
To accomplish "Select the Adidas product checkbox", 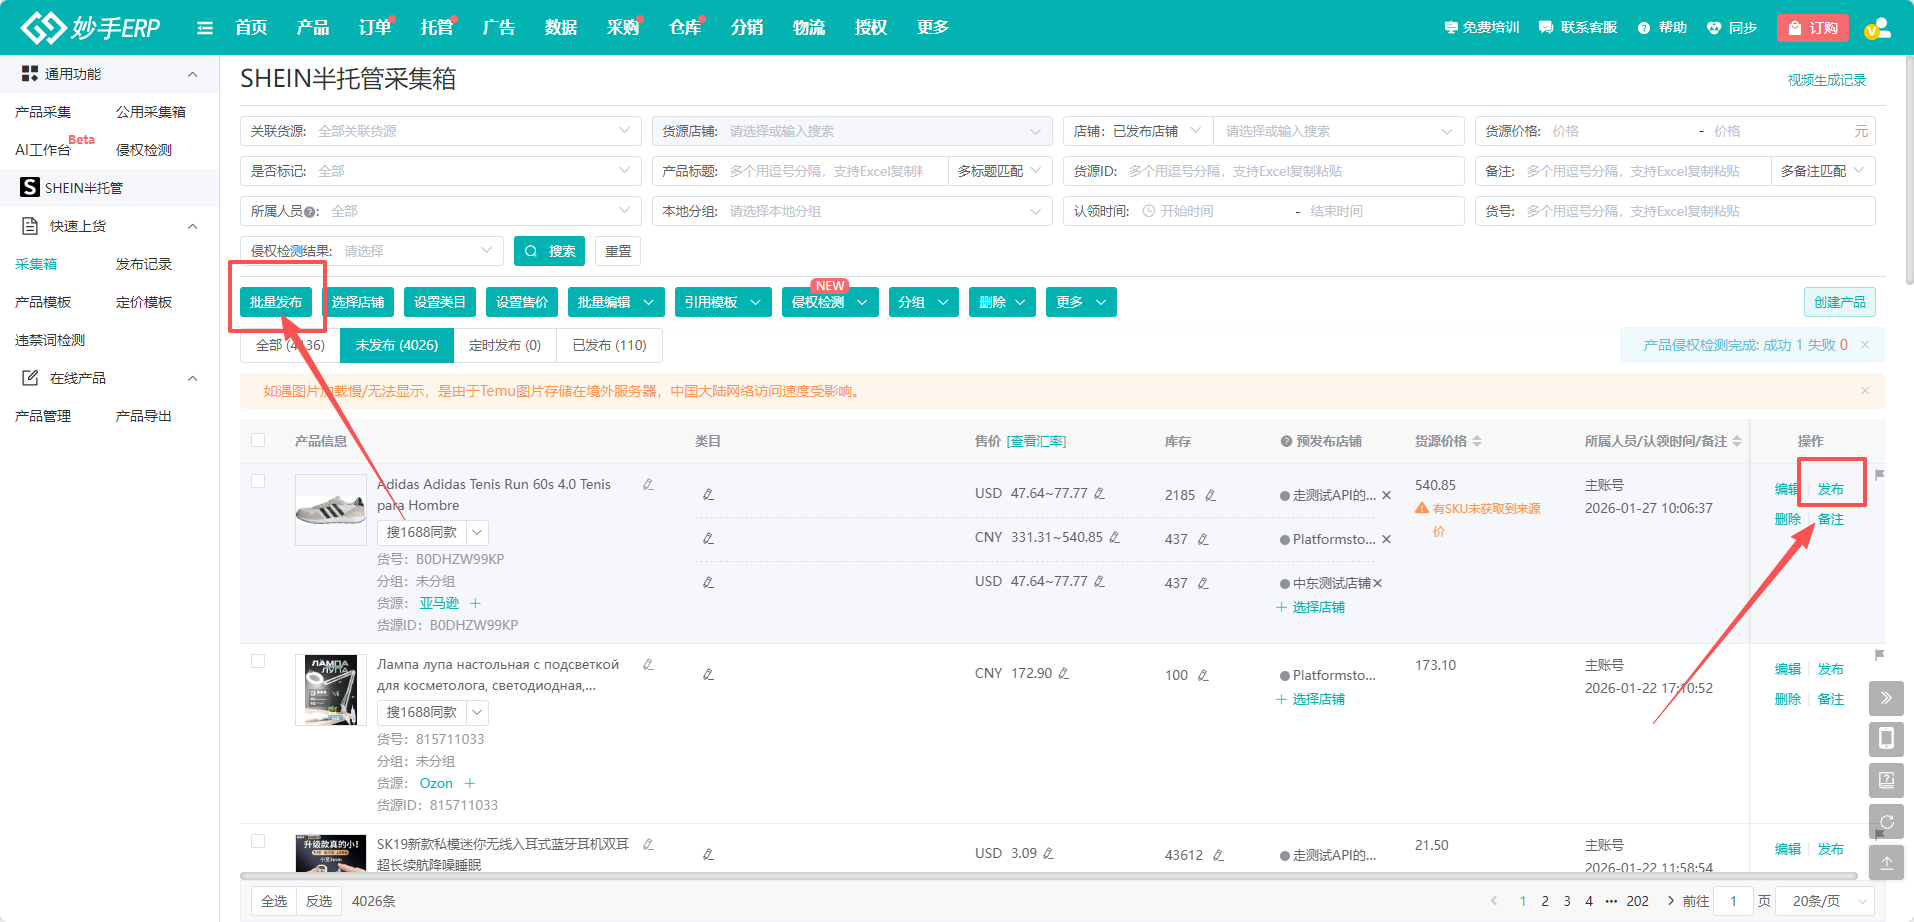I will 258,481.
